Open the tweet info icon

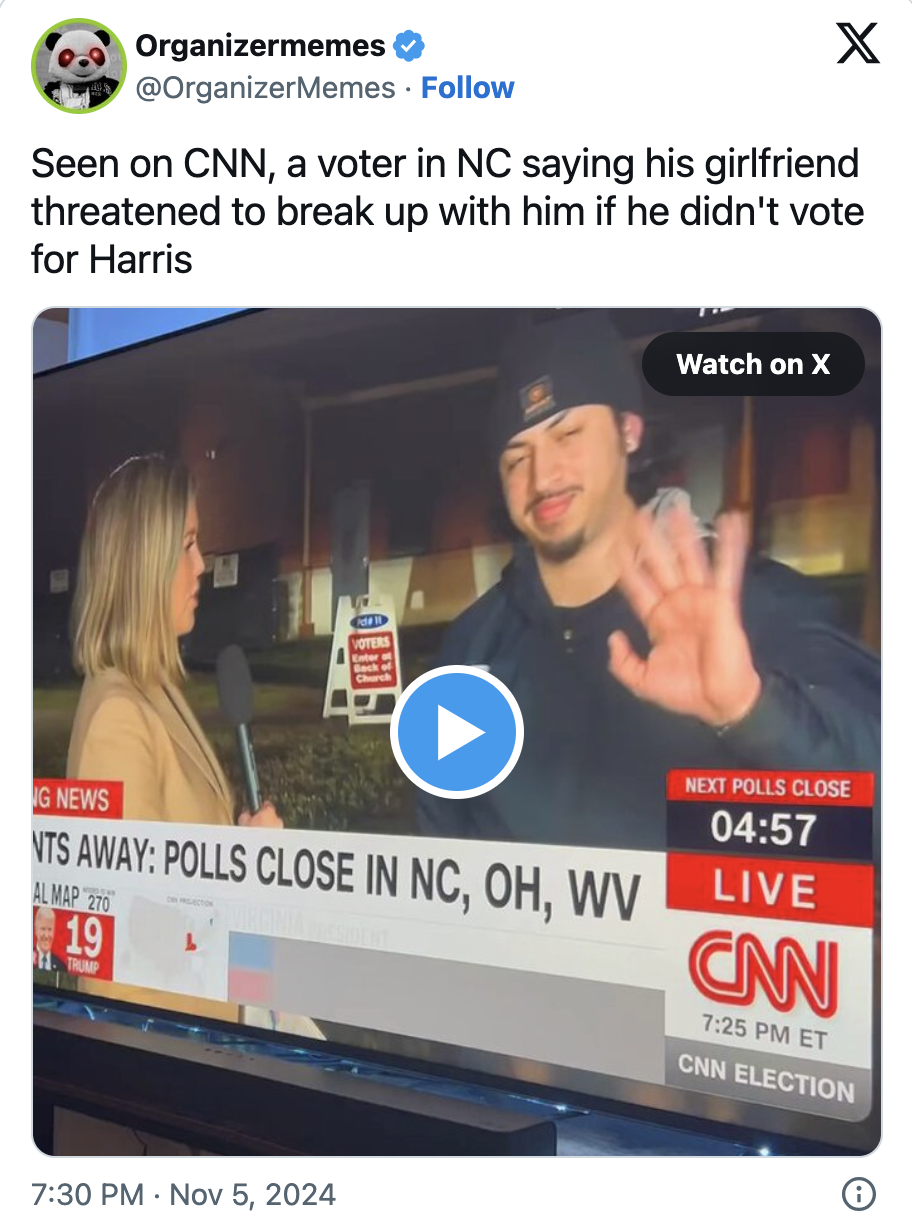tap(860, 1193)
